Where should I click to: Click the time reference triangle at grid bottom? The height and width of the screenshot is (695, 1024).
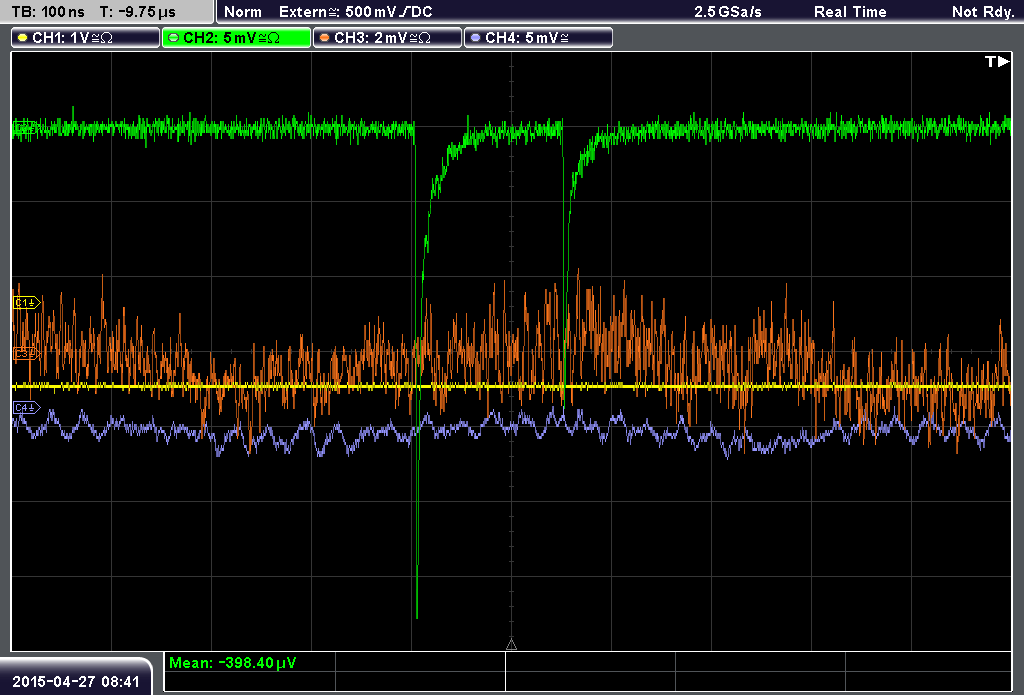pos(511,645)
